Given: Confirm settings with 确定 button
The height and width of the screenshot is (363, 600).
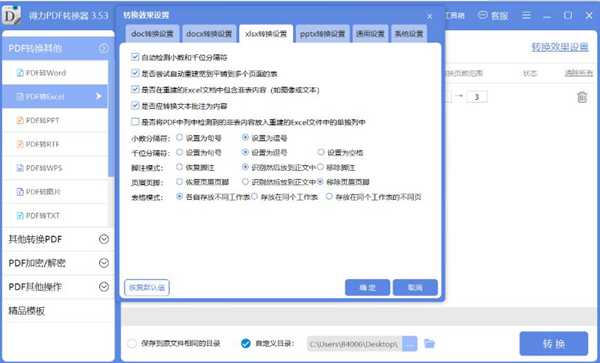Looking at the screenshot, I should pyautogui.click(x=367, y=287).
